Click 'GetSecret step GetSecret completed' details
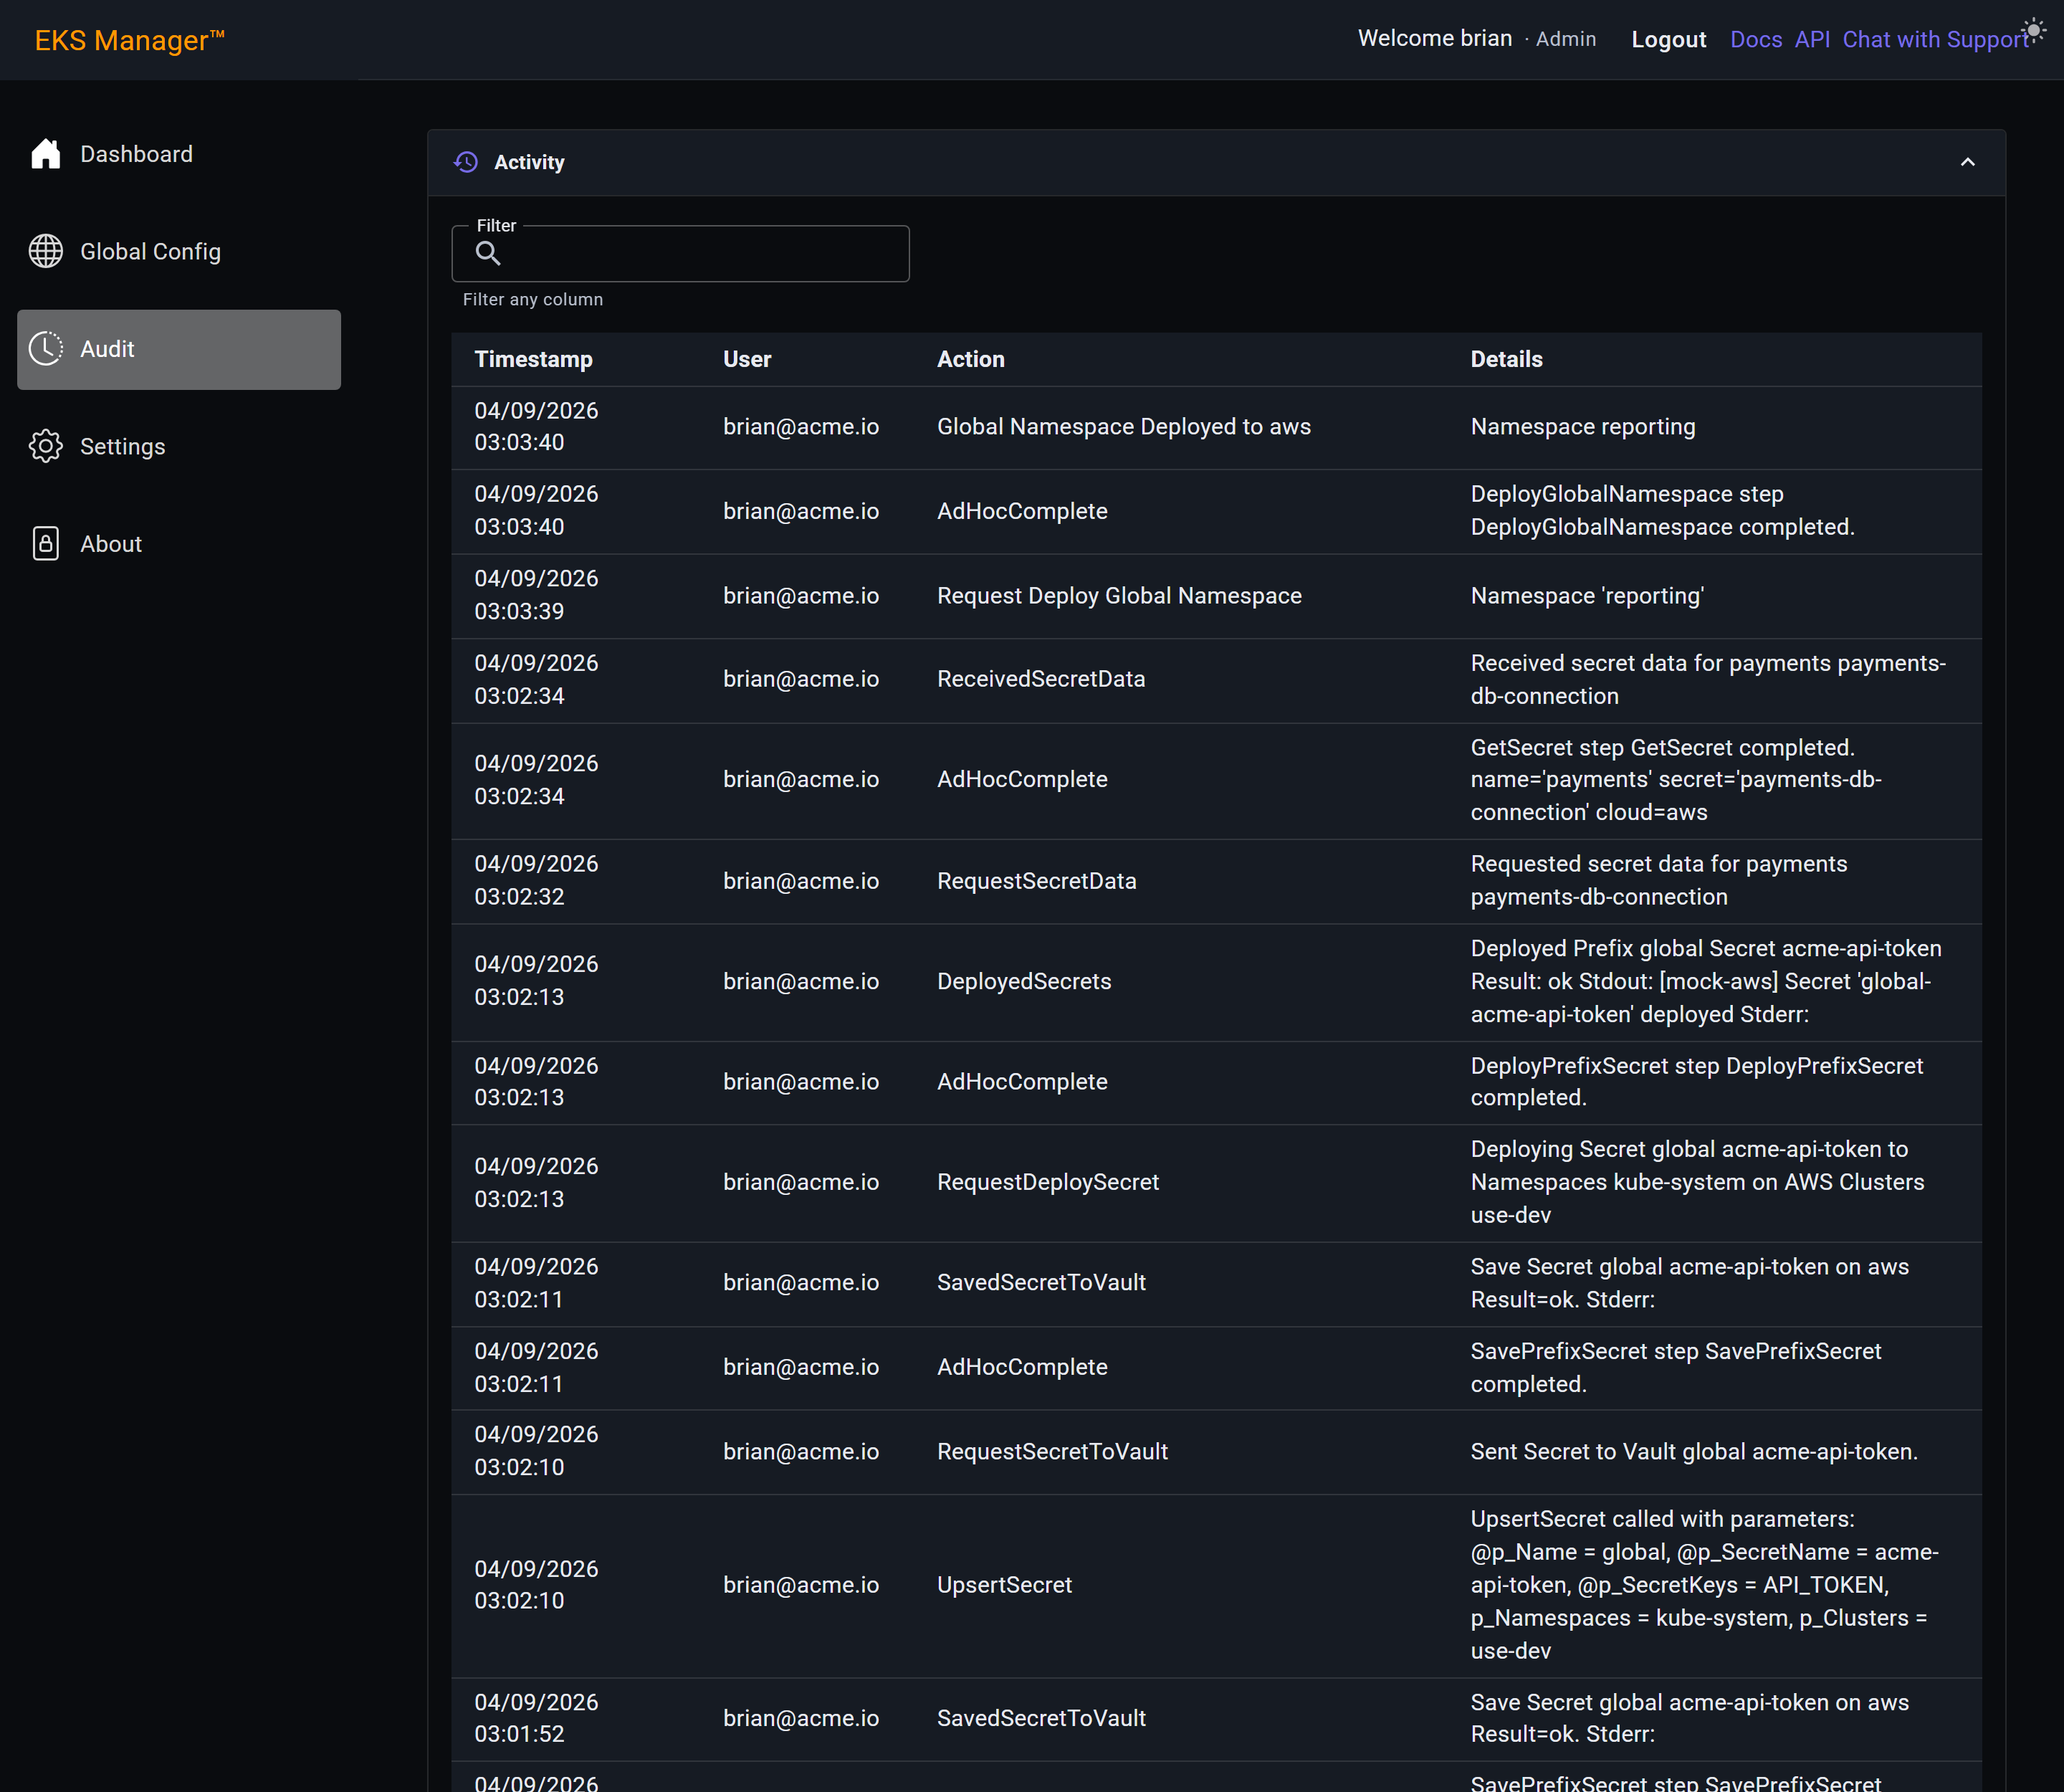Viewport: 2064px width, 1792px height. point(1675,780)
